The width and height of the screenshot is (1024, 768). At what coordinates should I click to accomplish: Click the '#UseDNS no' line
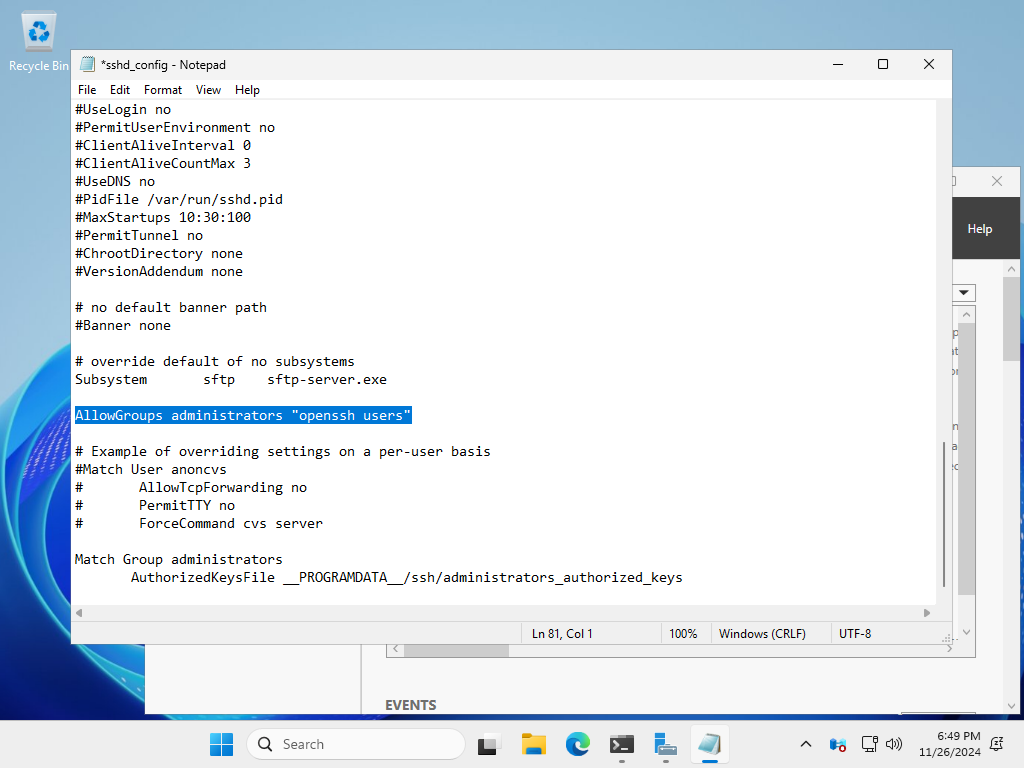114,182
